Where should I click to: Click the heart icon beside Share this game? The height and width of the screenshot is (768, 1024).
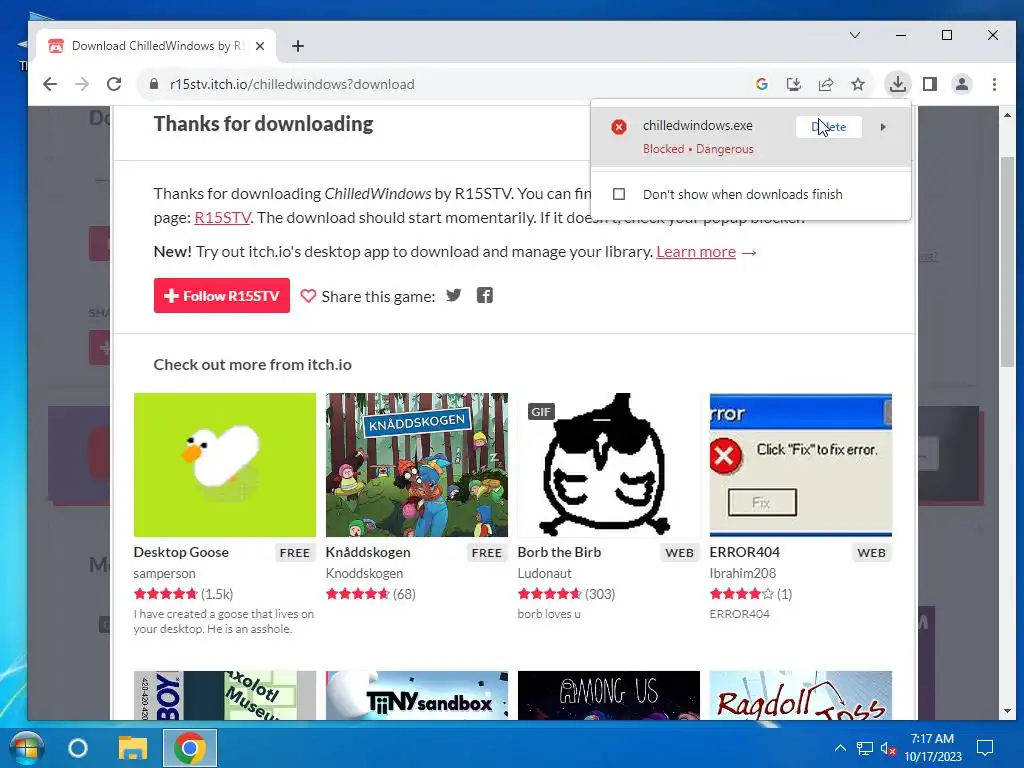coord(308,296)
